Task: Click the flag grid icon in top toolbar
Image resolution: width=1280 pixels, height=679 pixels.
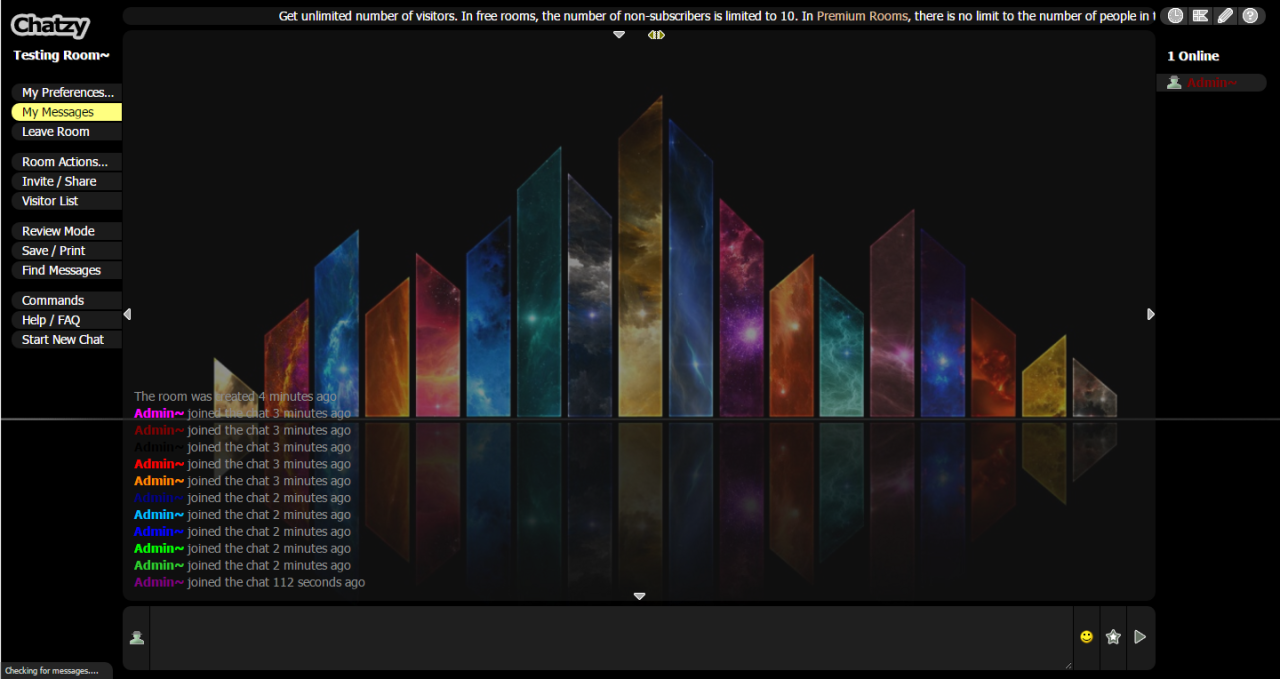Action: (x=1200, y=16)
